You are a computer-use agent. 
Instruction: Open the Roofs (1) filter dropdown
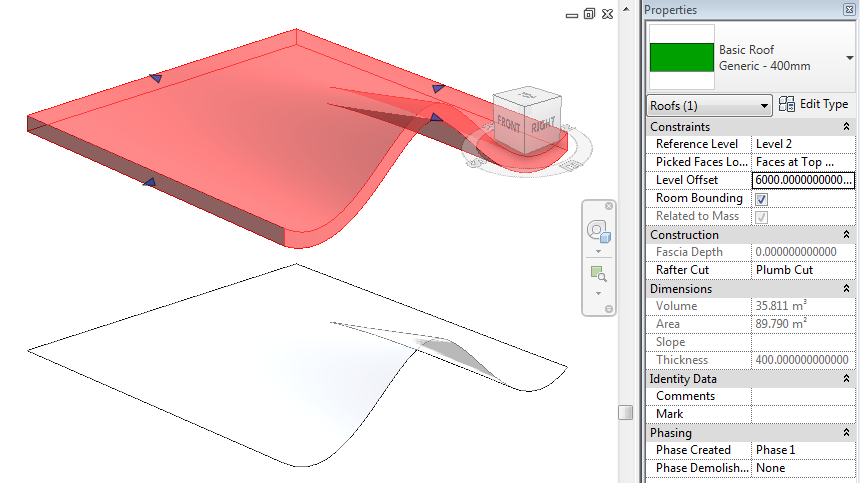709,105
